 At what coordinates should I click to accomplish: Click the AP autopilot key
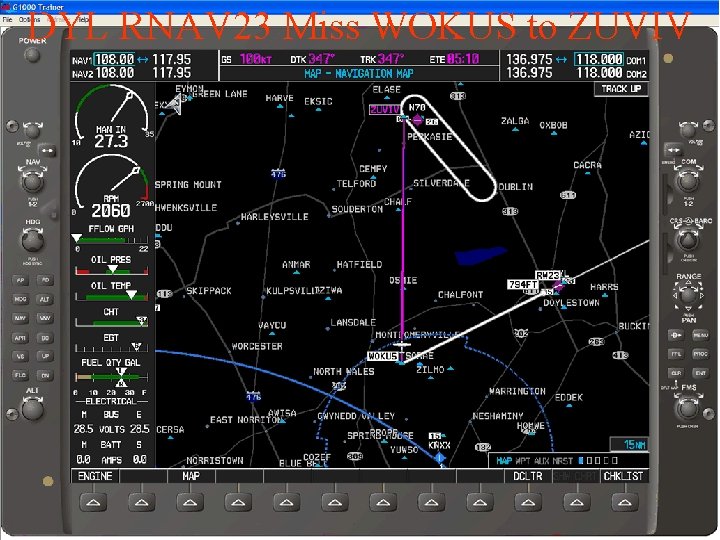(x=20, y=280)
